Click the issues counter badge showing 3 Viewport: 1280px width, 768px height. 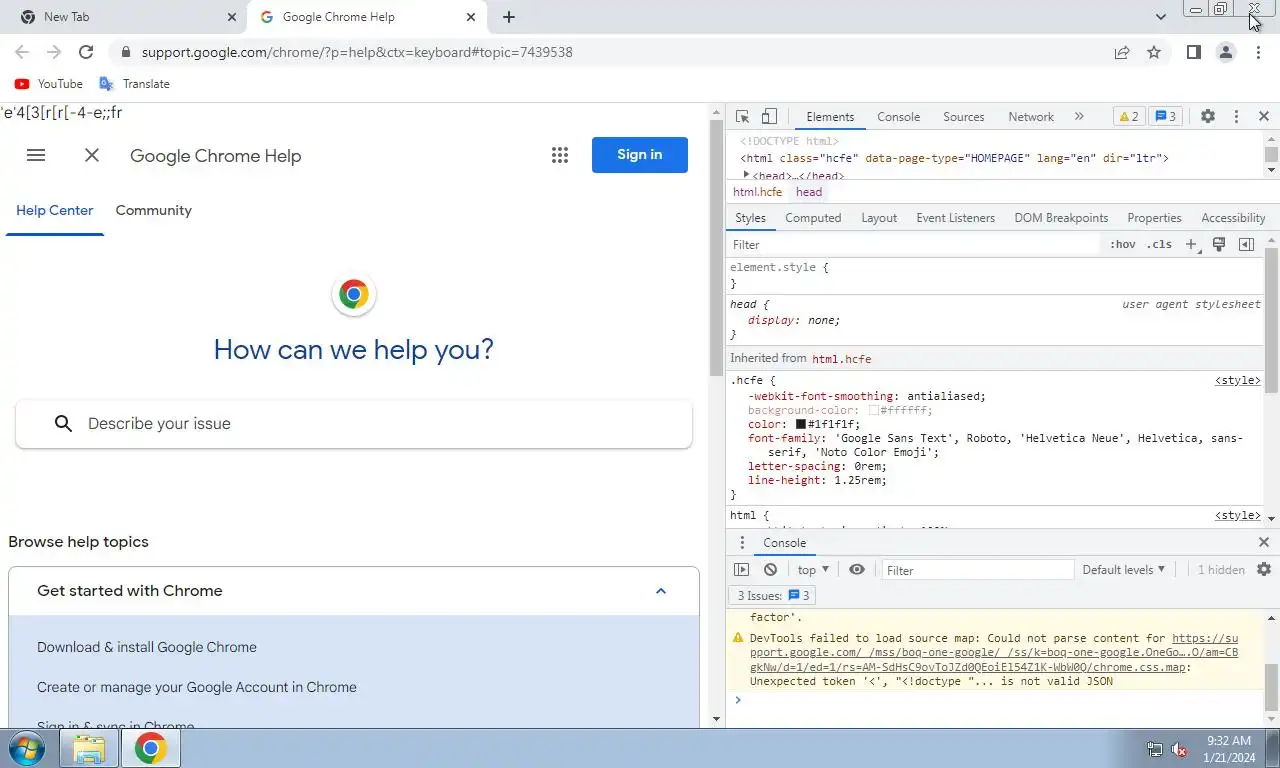tap(1165, 117)
